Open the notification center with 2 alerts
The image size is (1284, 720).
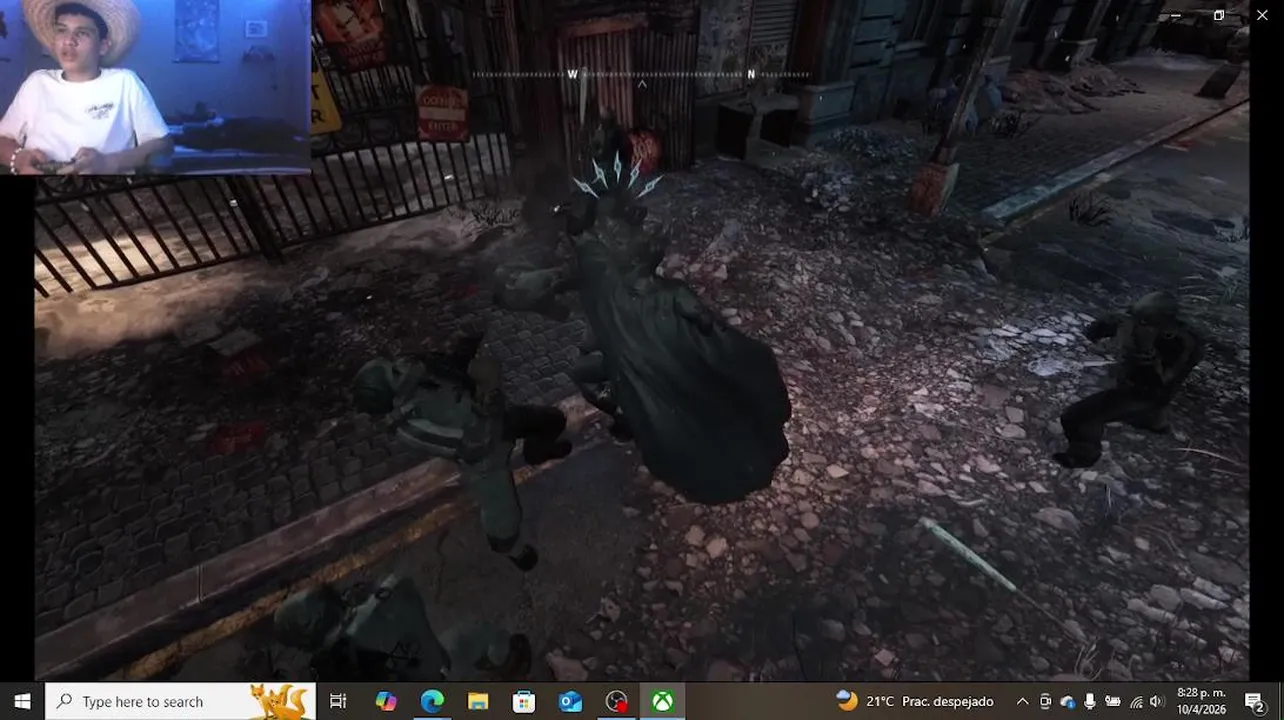click(1255, 702)
